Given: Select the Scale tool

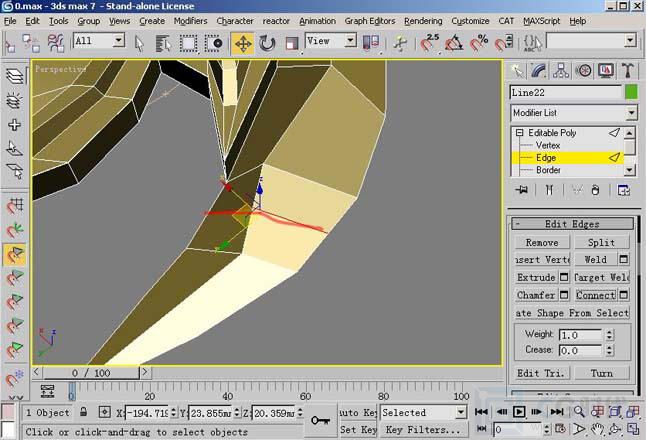Looking at the screenshot, I should [292, 43].
